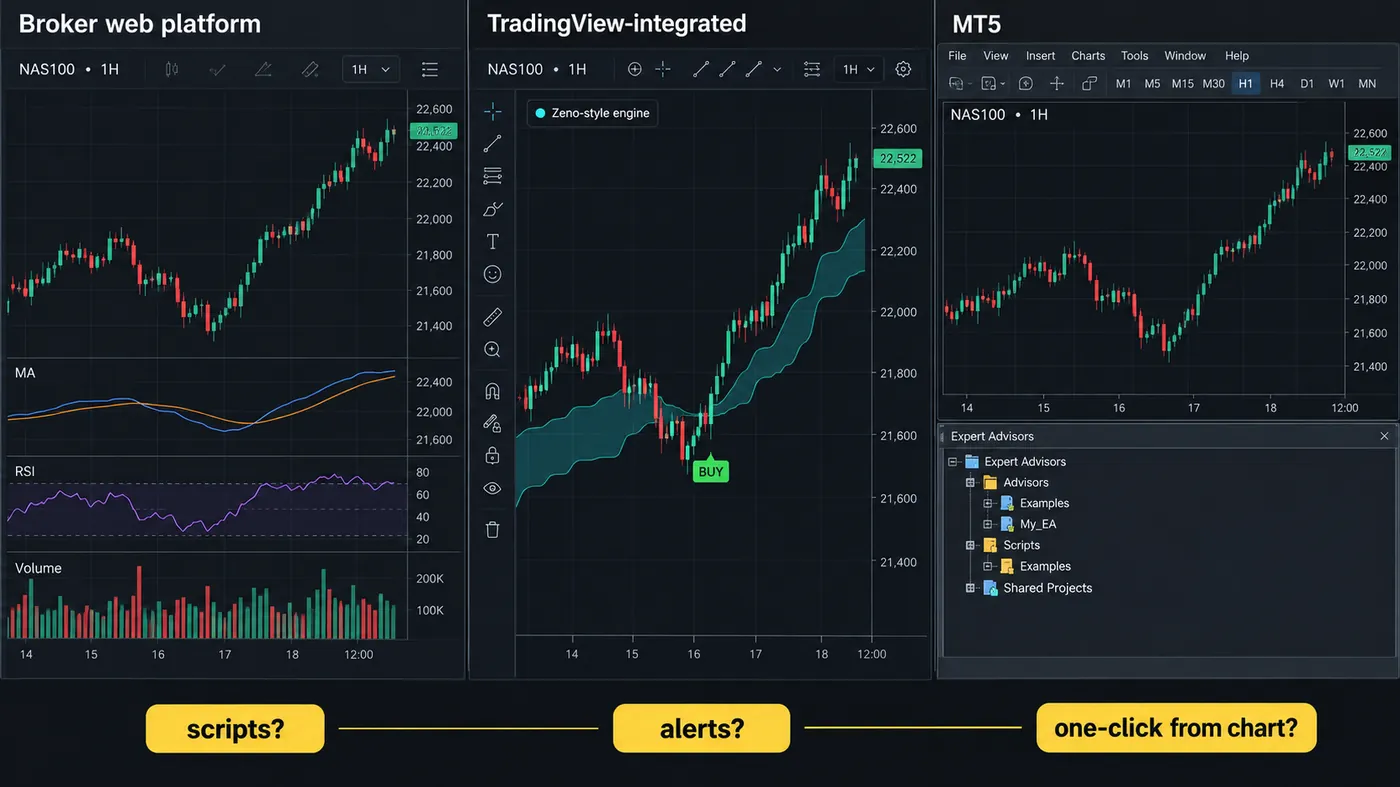
Task: Toggle stay-in-drawing-mode pencil lock icon
Action: [492, 423]
